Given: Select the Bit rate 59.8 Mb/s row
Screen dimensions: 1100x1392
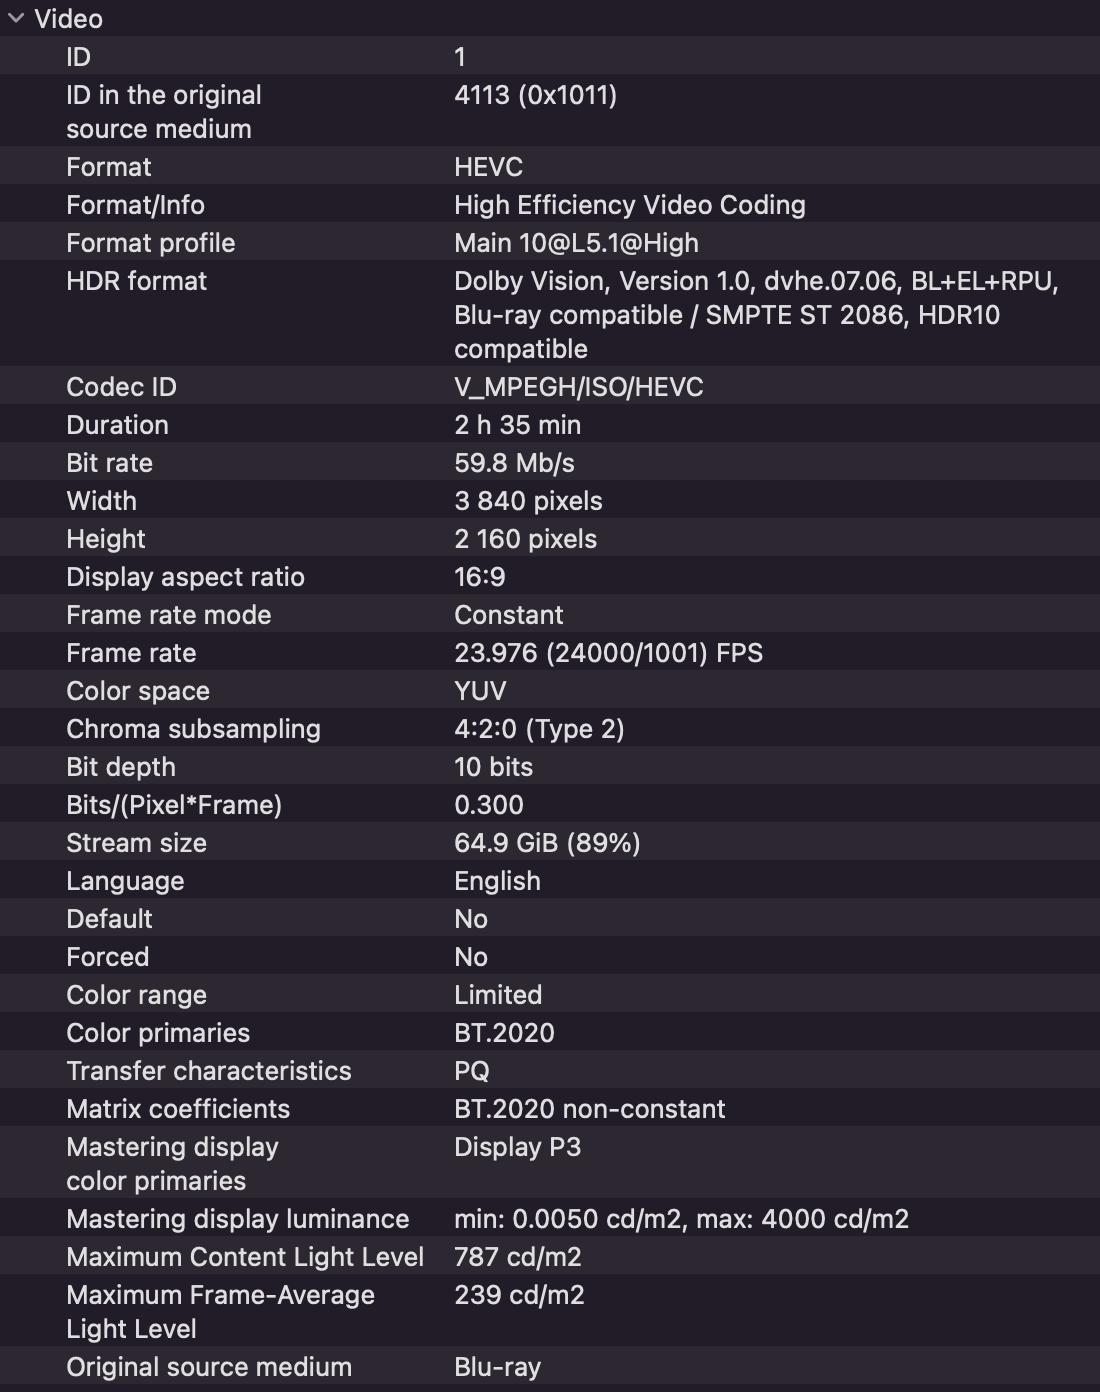Looking at the screenshot, I should [x=550, y=462].
